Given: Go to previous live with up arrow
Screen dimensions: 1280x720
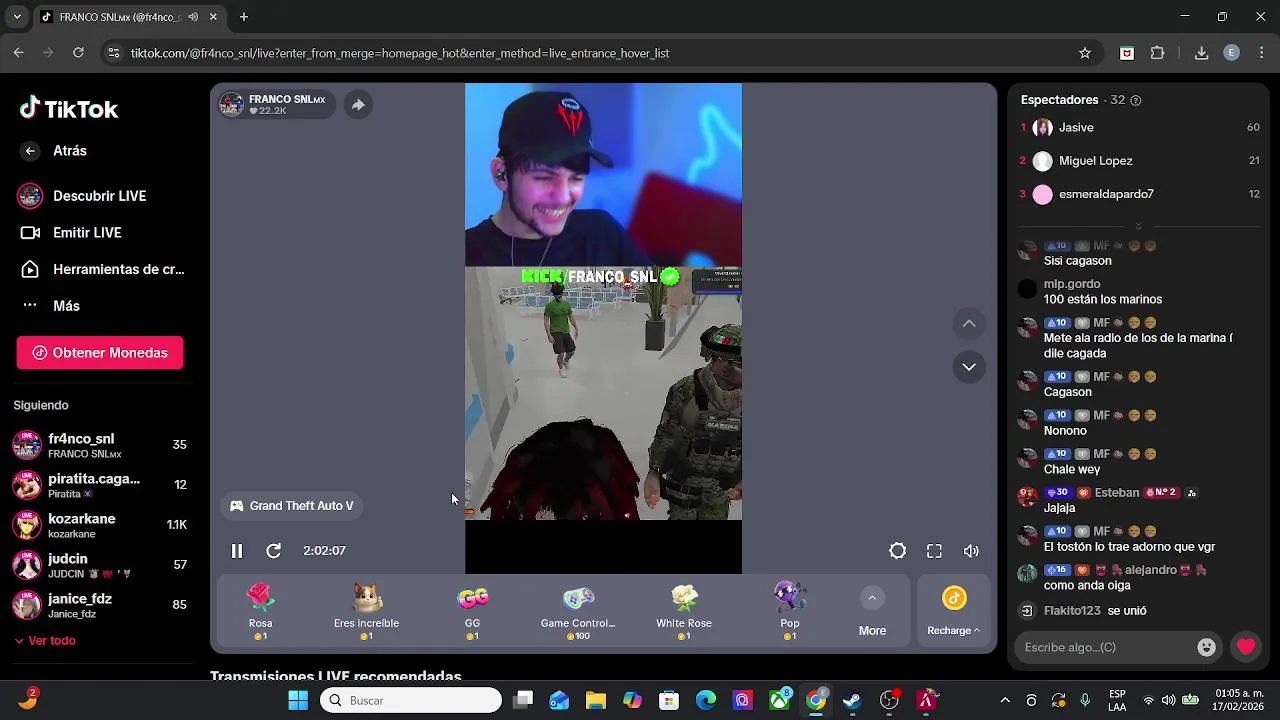Looking at the screenshot, I should pyautogui.click(x=969, y=324).
